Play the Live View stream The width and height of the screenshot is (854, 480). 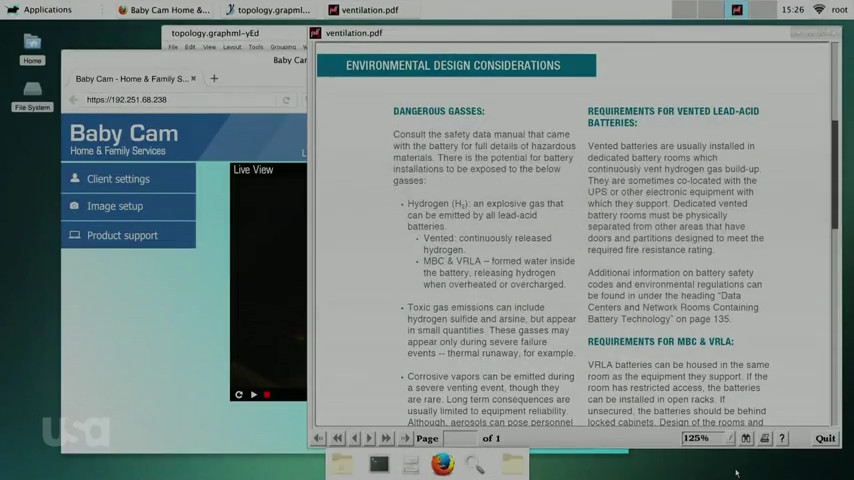pyautogui.click(x=254, y=394)
